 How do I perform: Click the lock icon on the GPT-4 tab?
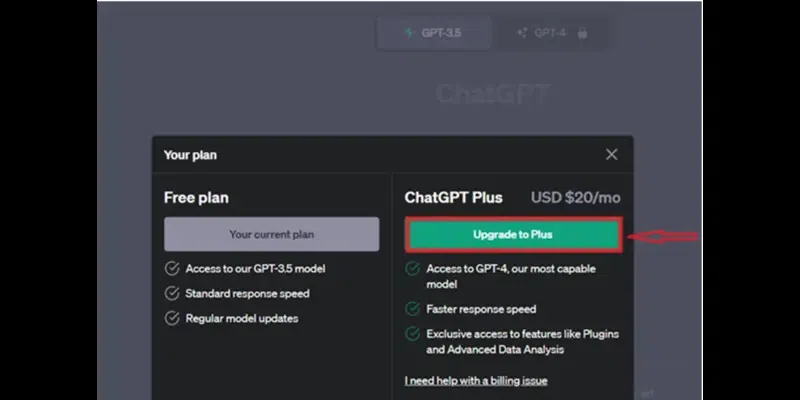[582, 33]
